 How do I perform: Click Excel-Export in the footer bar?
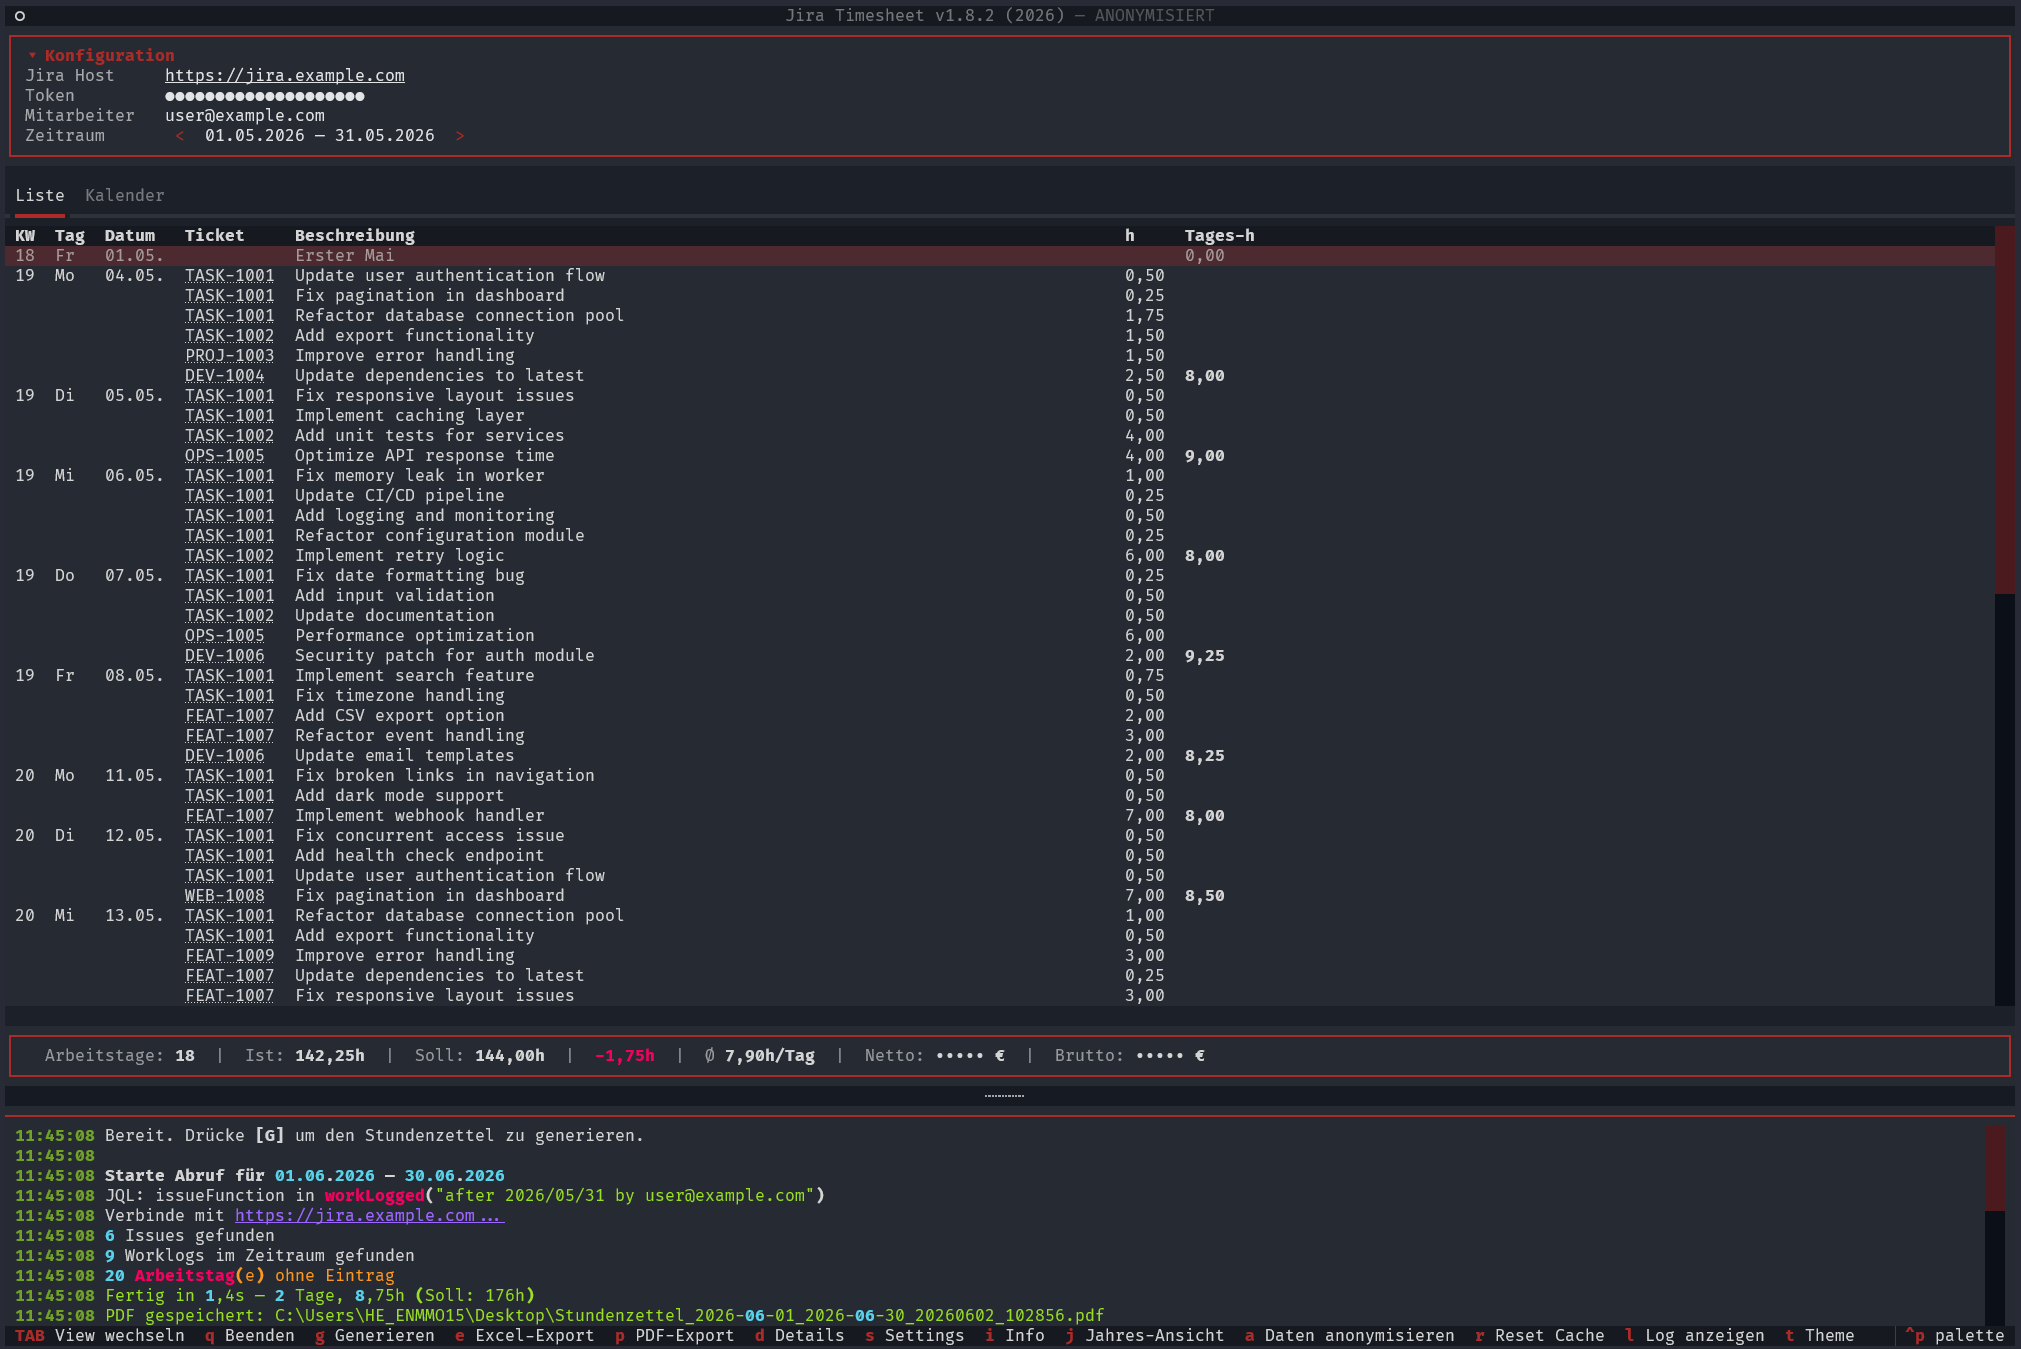pos(525,1335)
